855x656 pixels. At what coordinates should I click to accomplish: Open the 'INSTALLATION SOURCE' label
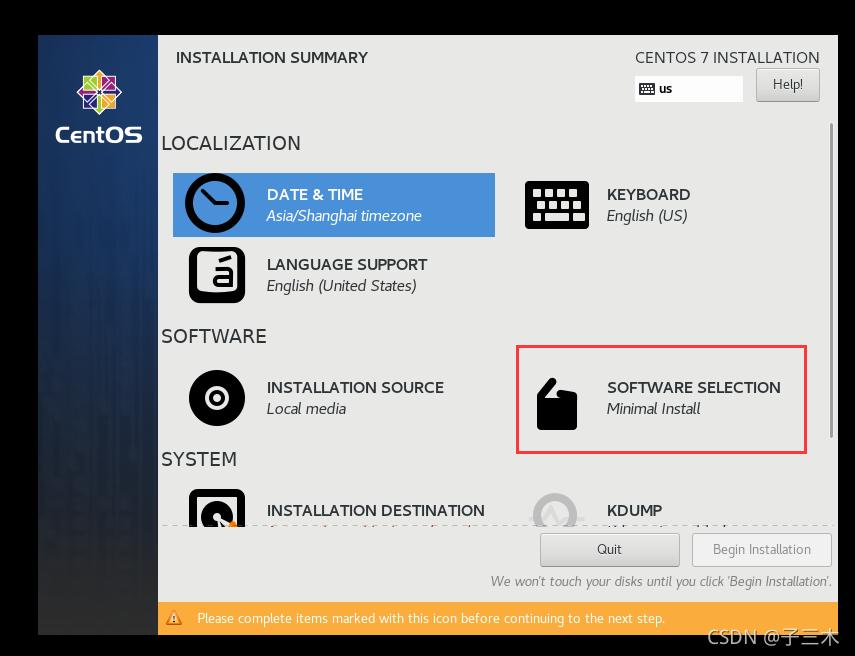(355, 388)
